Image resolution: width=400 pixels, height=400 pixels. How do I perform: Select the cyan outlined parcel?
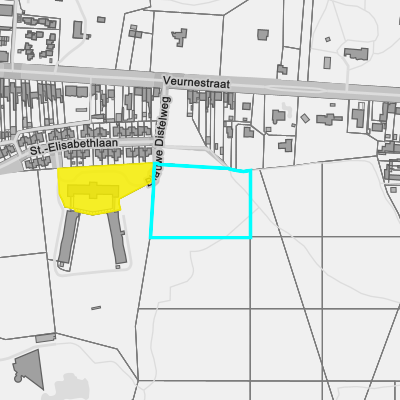[x=201, y=201]
